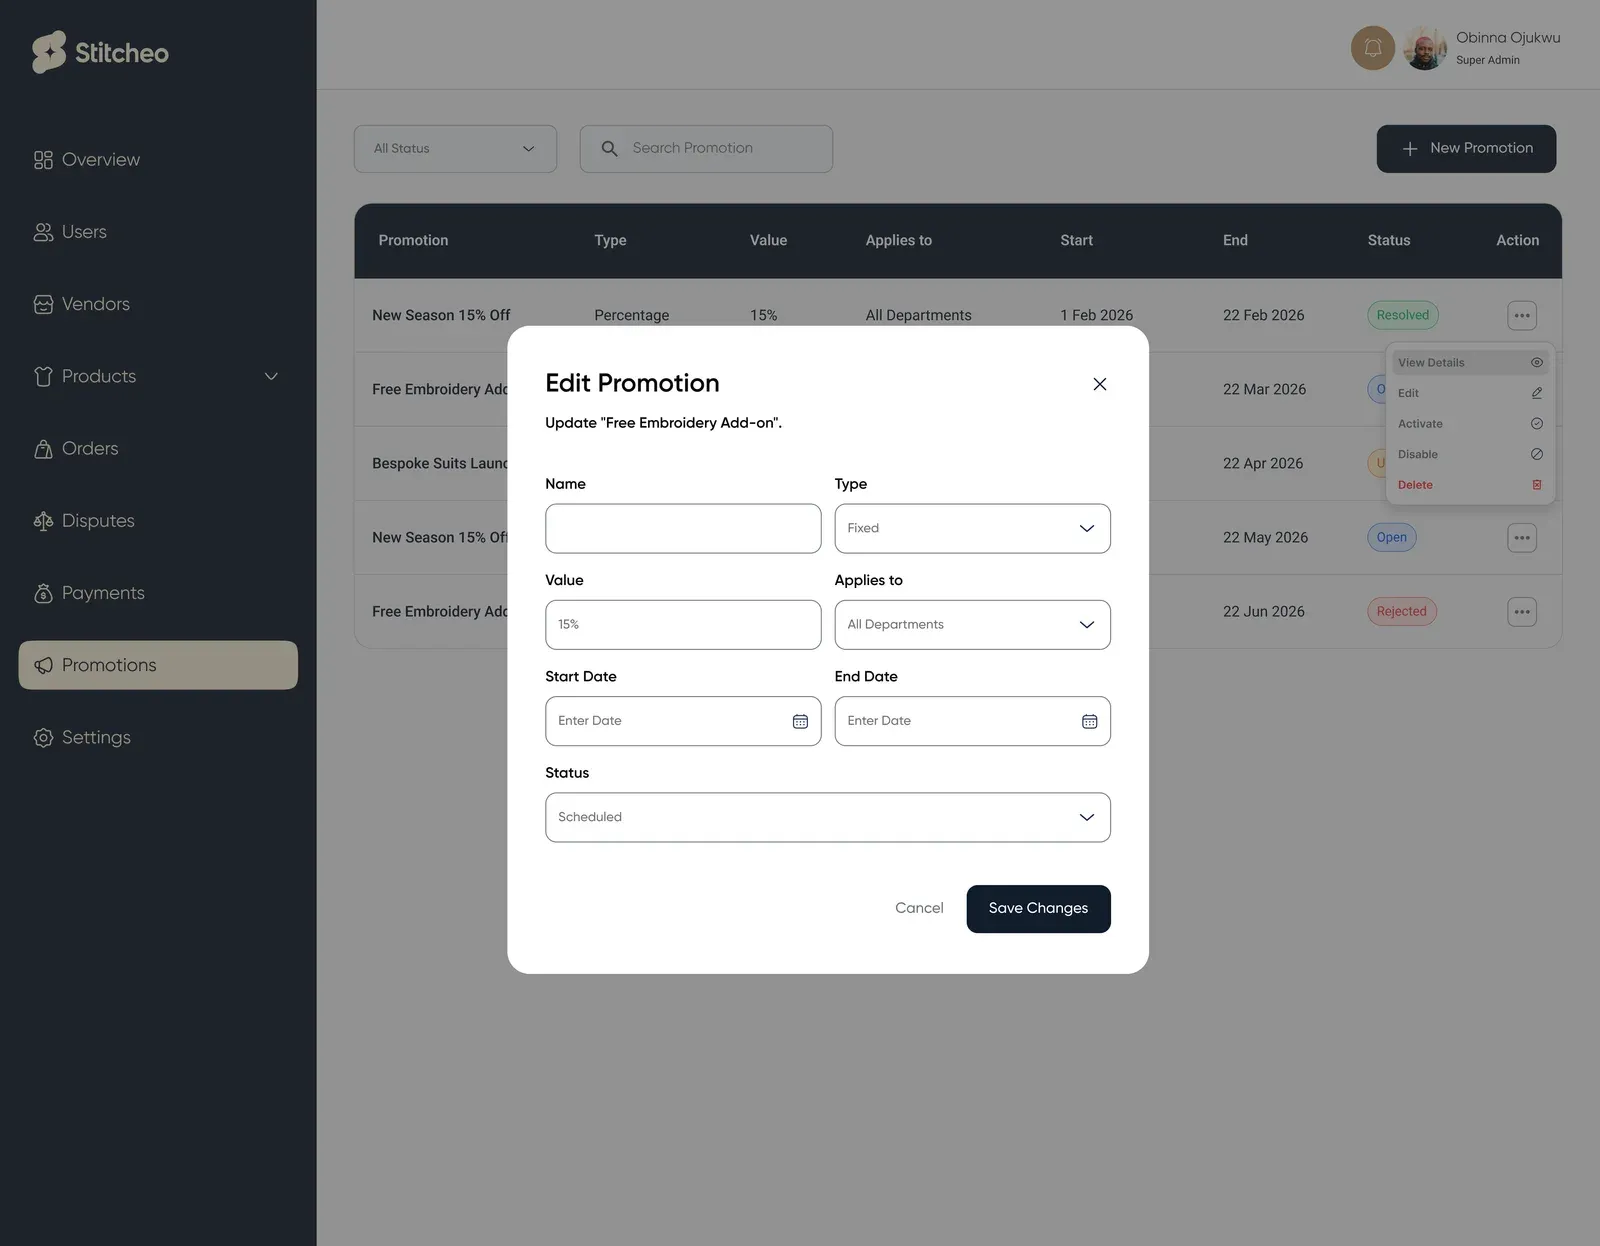Open action menu for New Season Resolved row

(x=1522, y=315)
